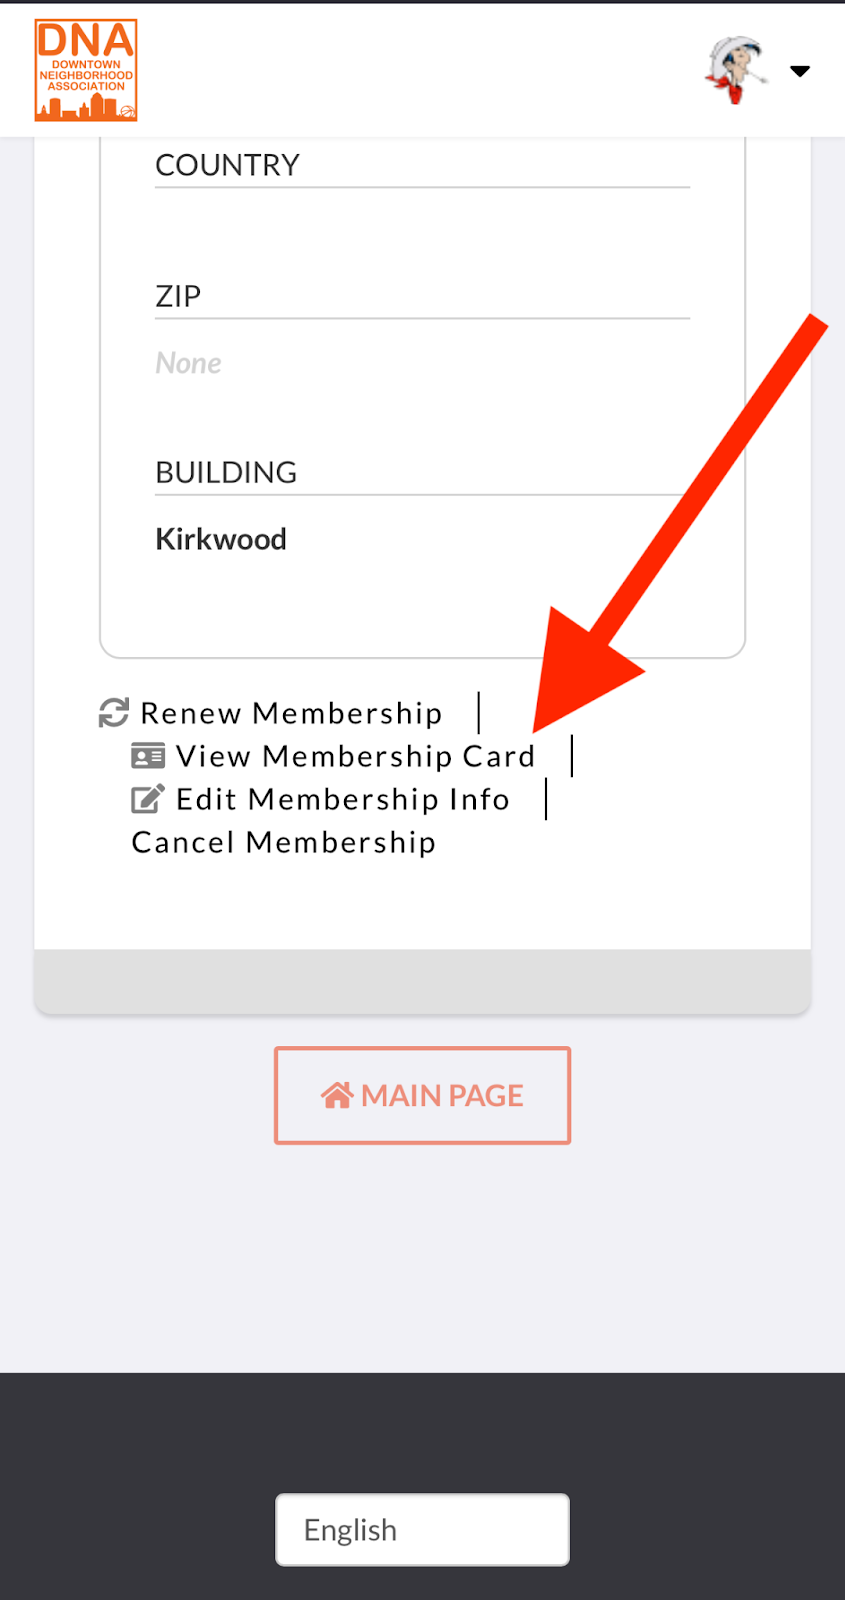Choose Edit Membership Info

tap(343, 799)
